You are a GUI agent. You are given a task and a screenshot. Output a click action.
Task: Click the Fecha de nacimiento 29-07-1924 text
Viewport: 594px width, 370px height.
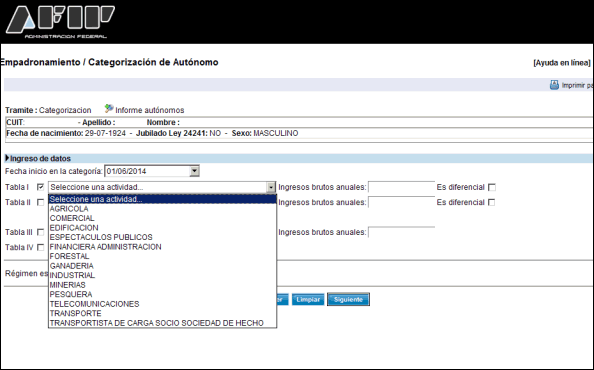66,133
